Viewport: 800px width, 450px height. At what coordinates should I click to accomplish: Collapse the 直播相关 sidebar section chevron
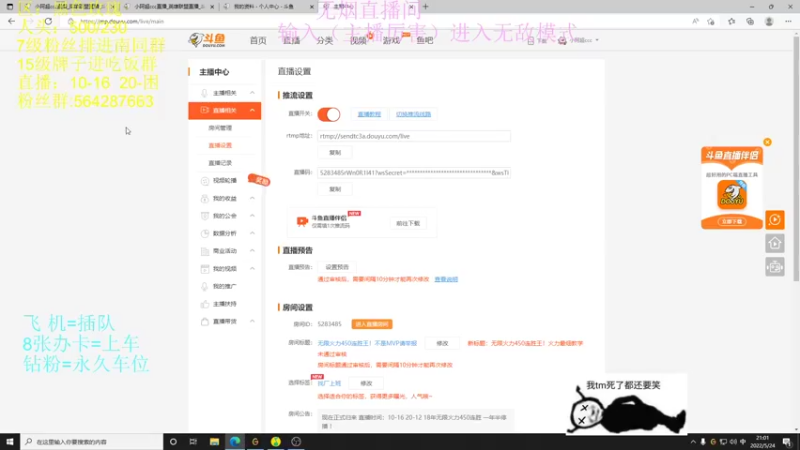tap(252, 110)
